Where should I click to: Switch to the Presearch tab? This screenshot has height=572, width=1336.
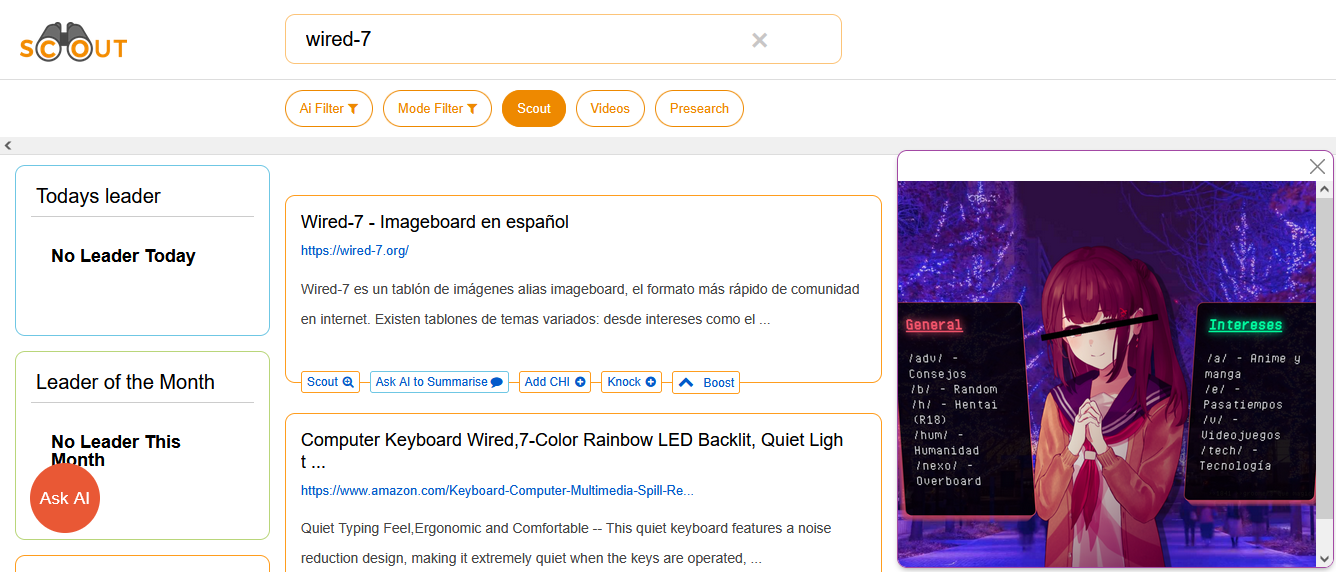coord(699,109)
